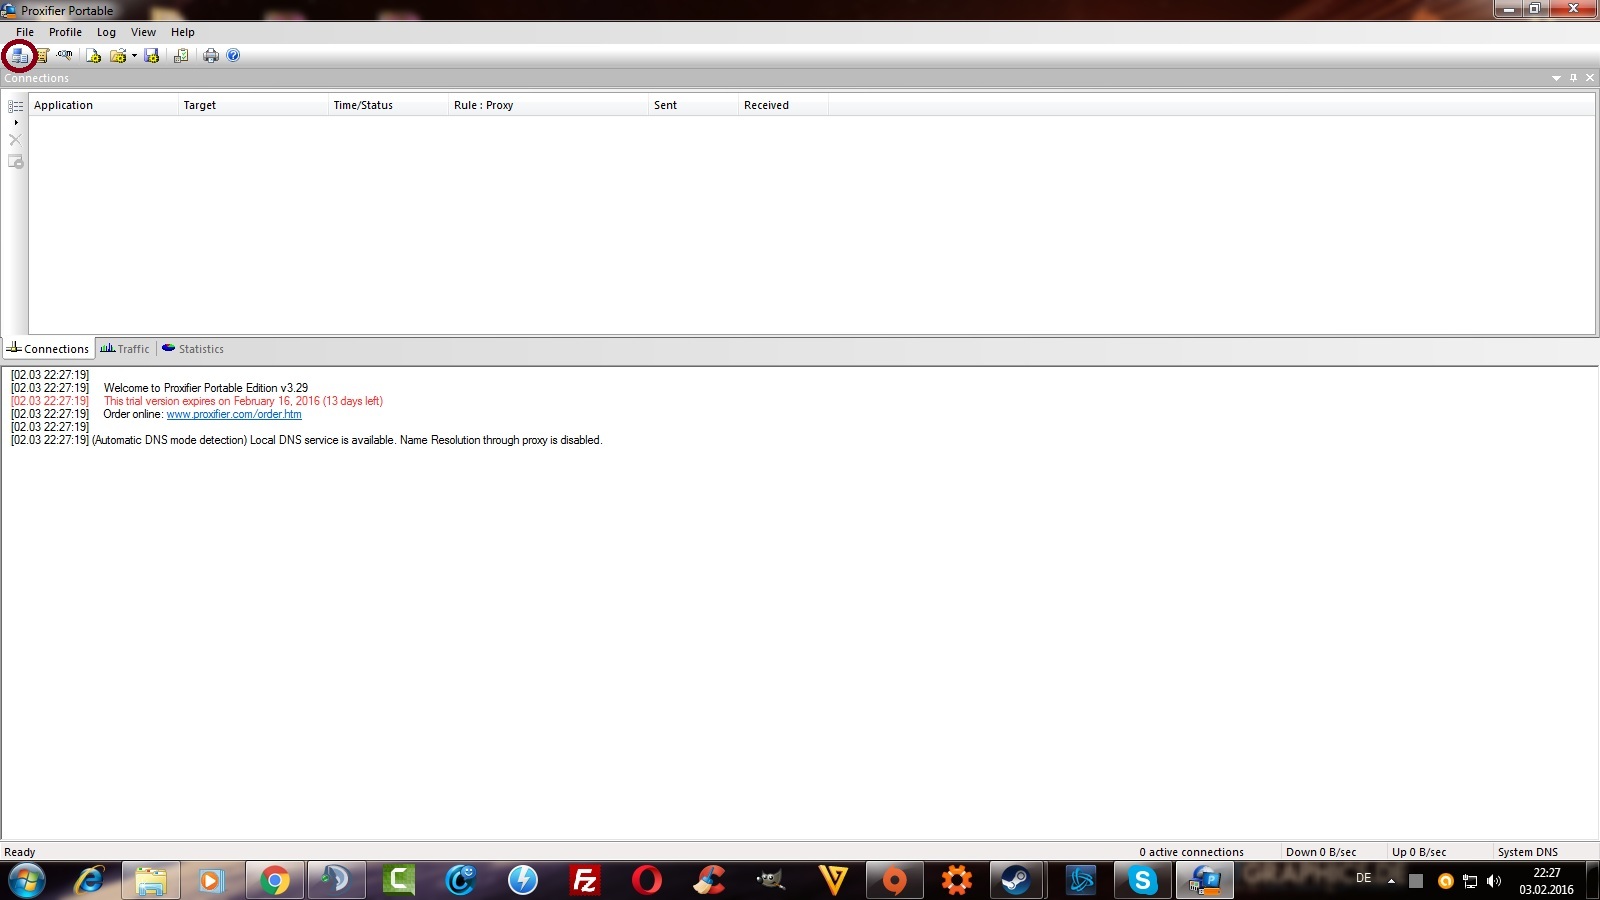The image size is (1600, 900).
Task: Open Camtasia green C icon in taskbar
Action: (398, 881)
